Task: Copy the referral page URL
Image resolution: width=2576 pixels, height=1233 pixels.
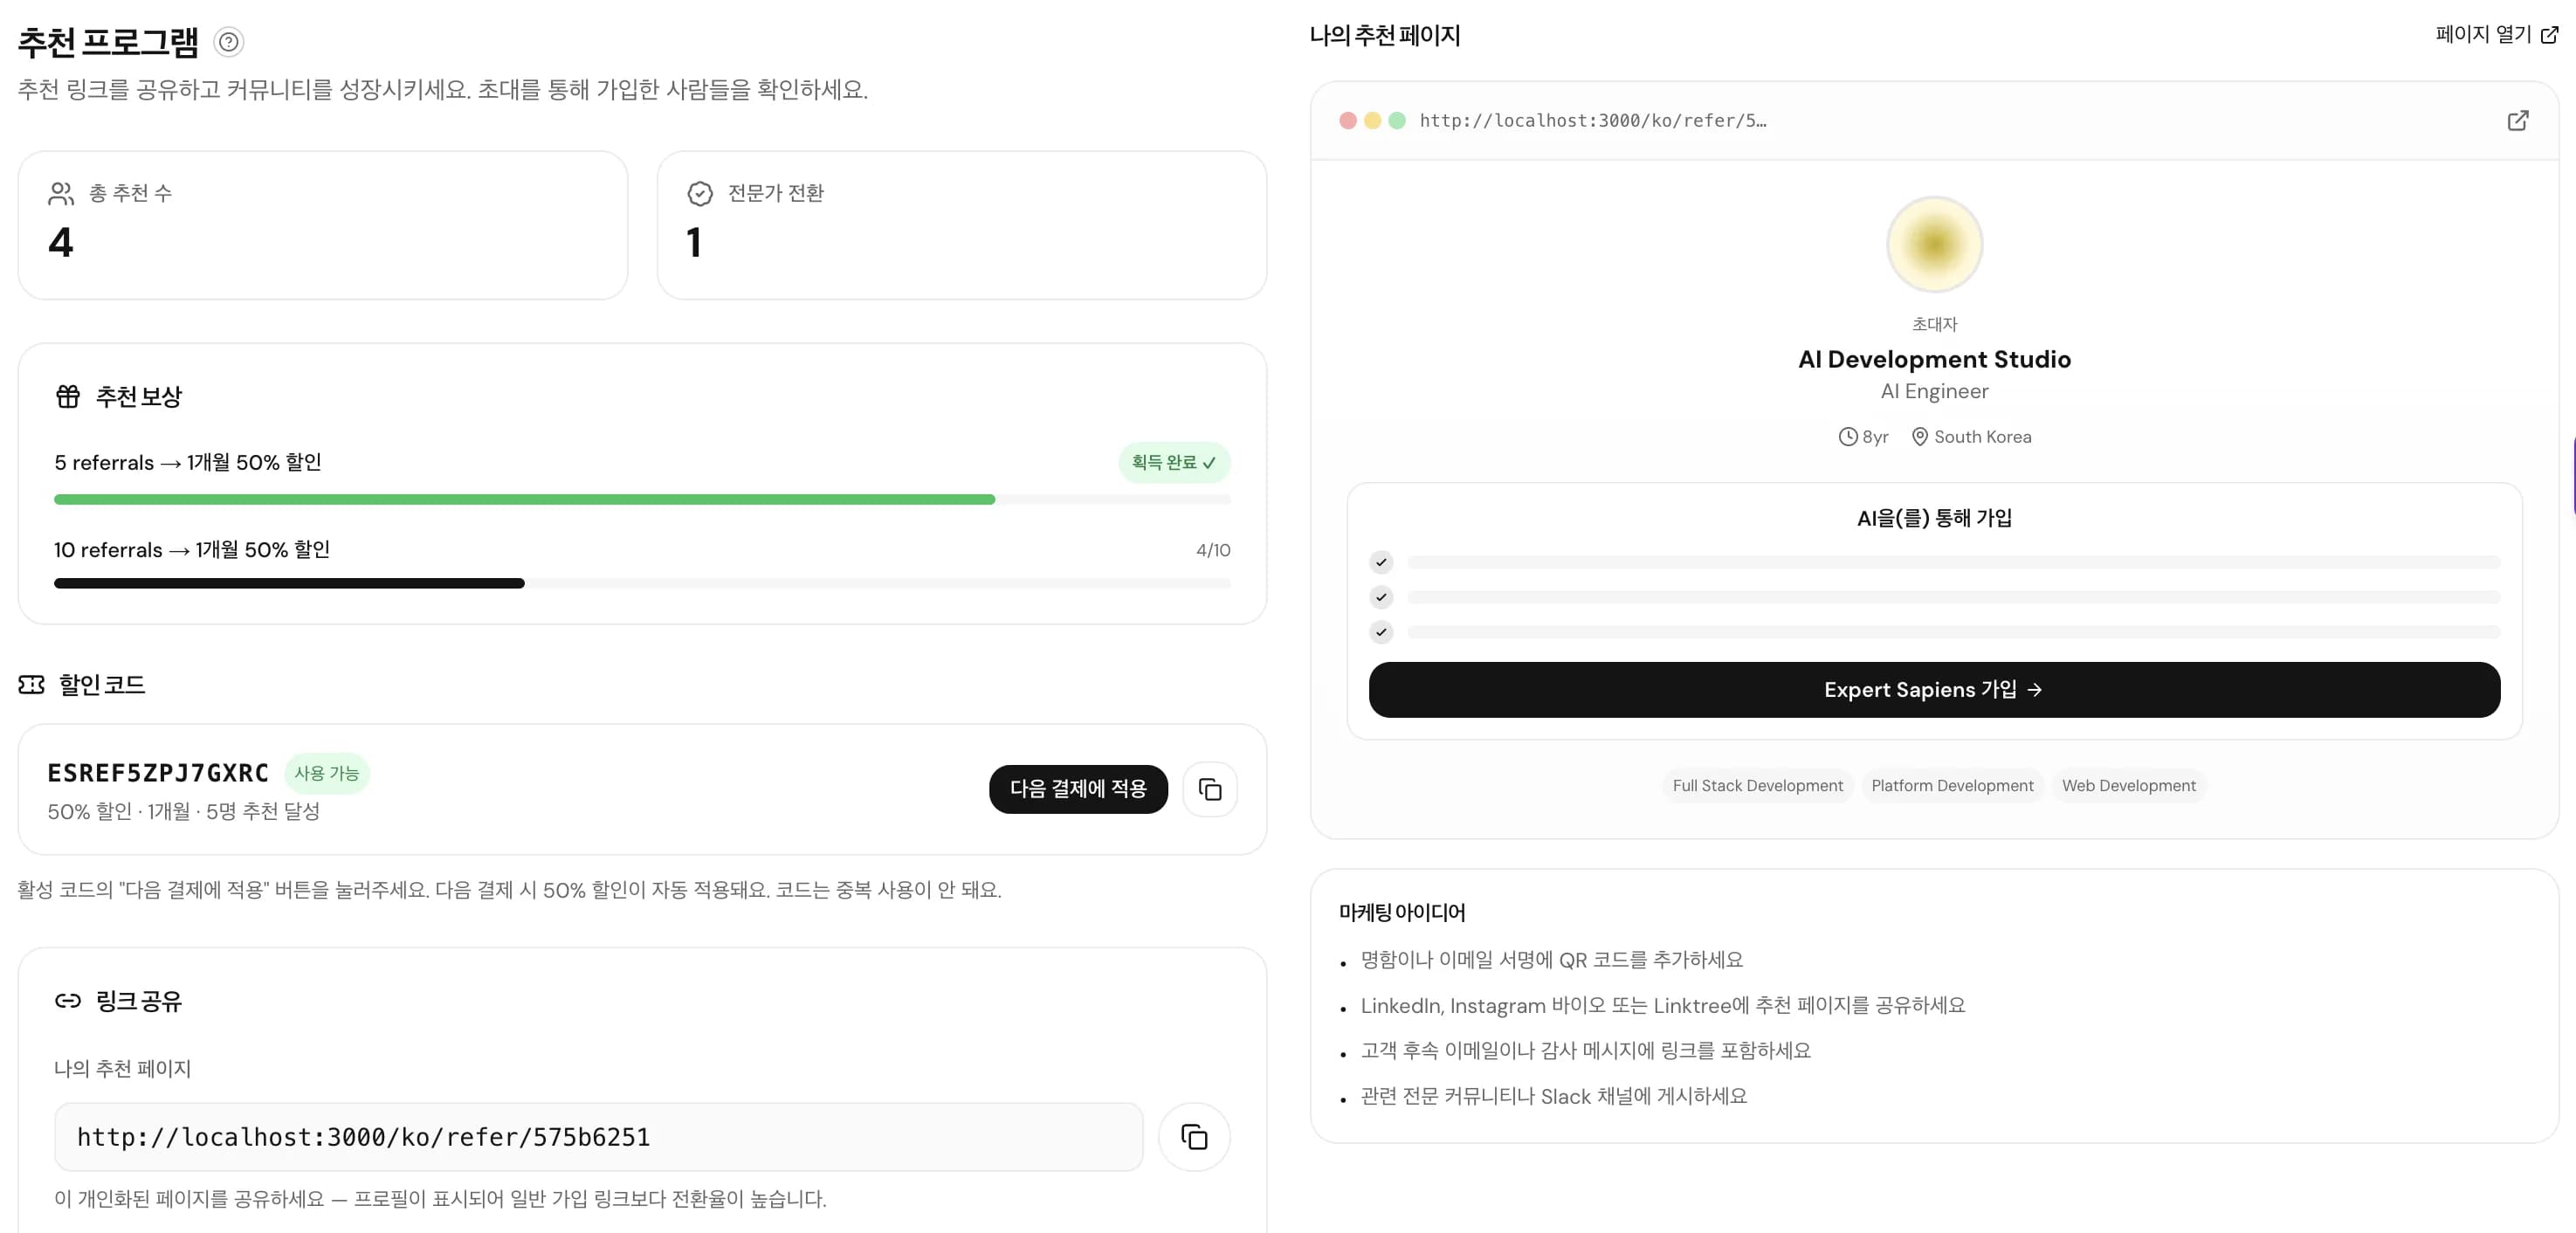Action: [x=1194, y=1137]
